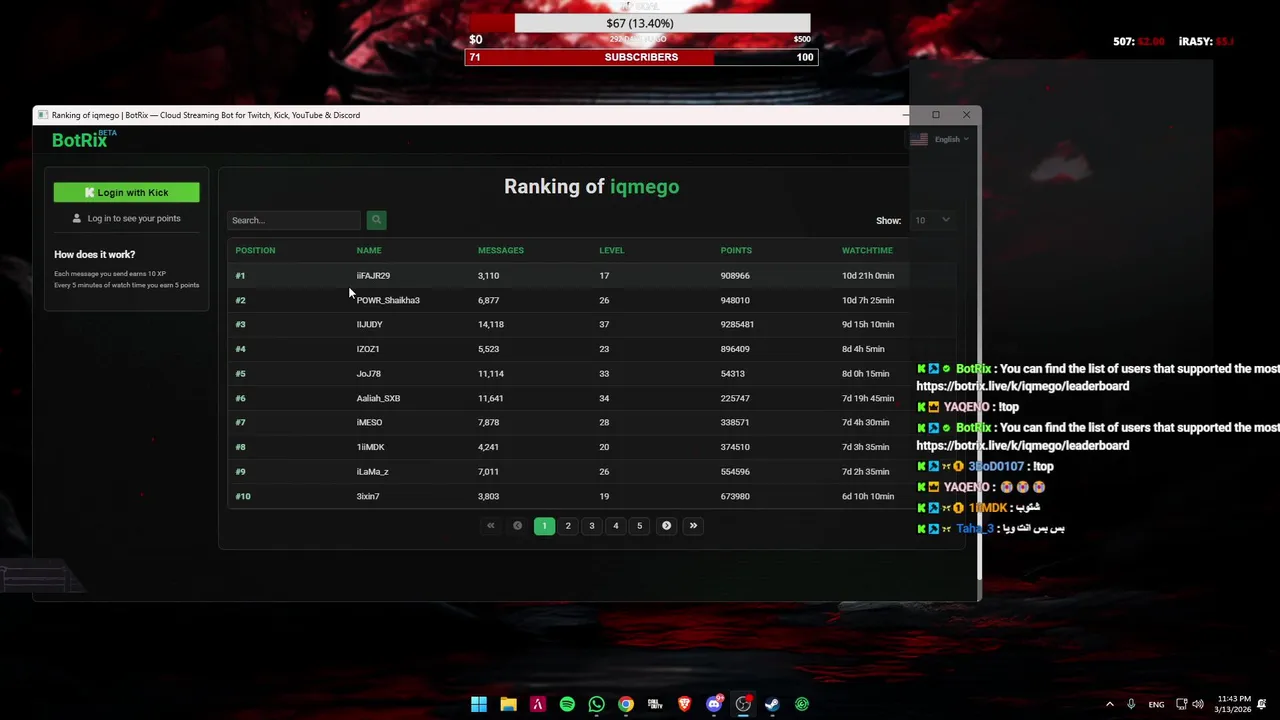Open the Show 10 rows dropdown
Image resolution: width=1280 pixels, height=720 pixels.
(931, 220)
